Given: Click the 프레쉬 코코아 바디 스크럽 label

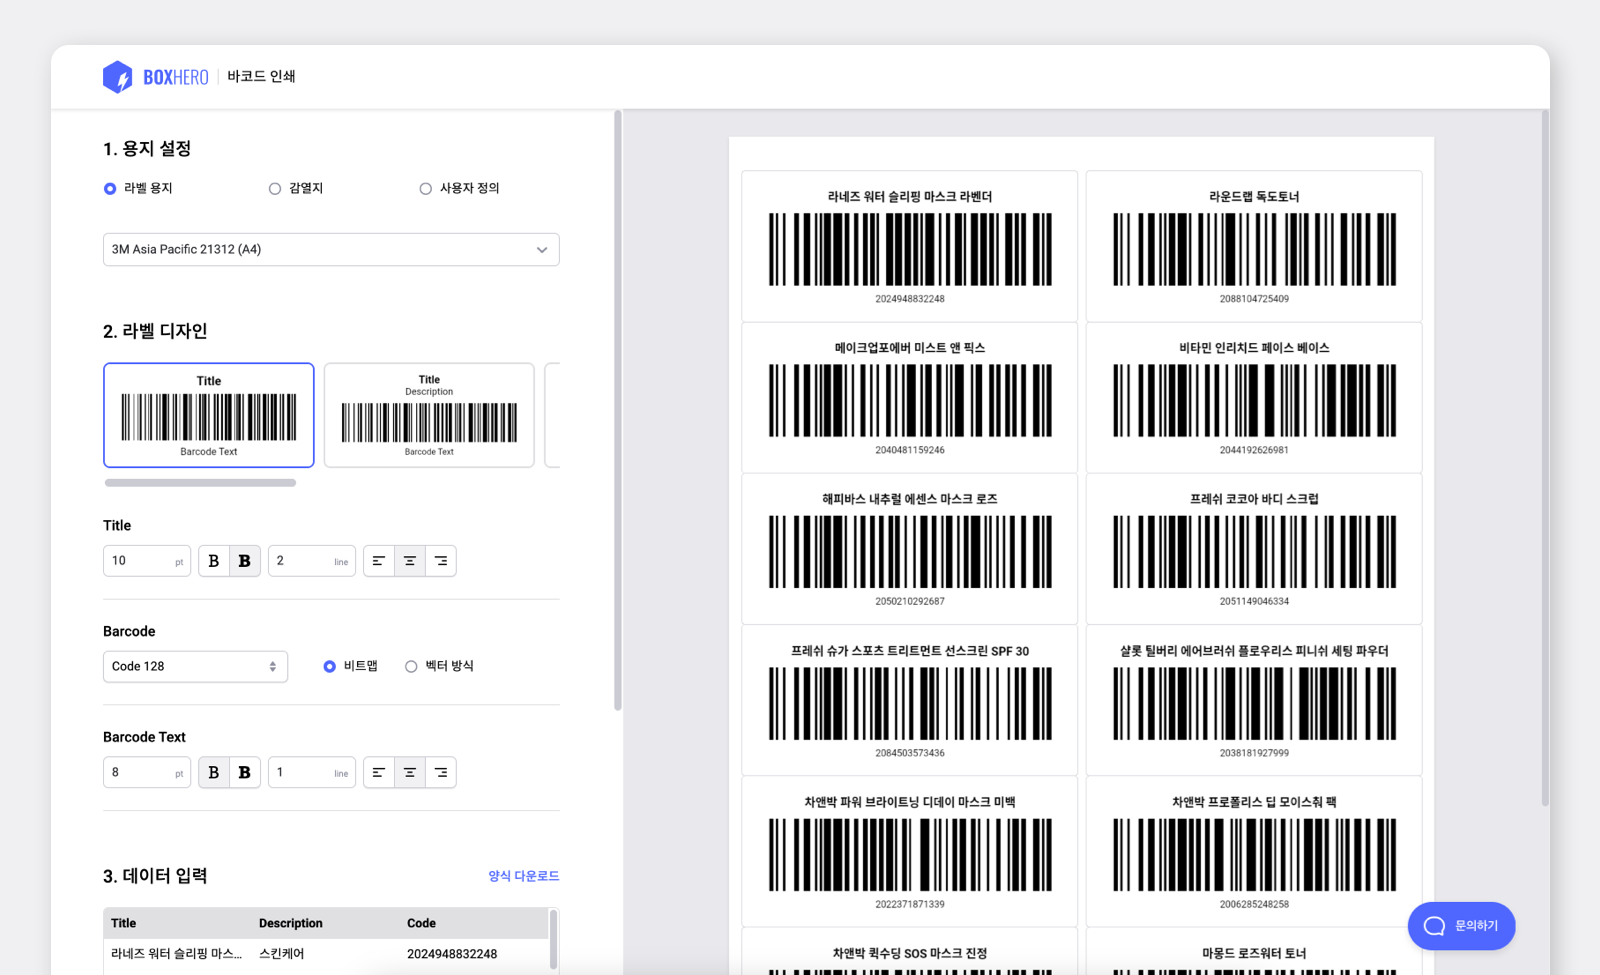Looking at the screenshot, I should [1254, 548].
